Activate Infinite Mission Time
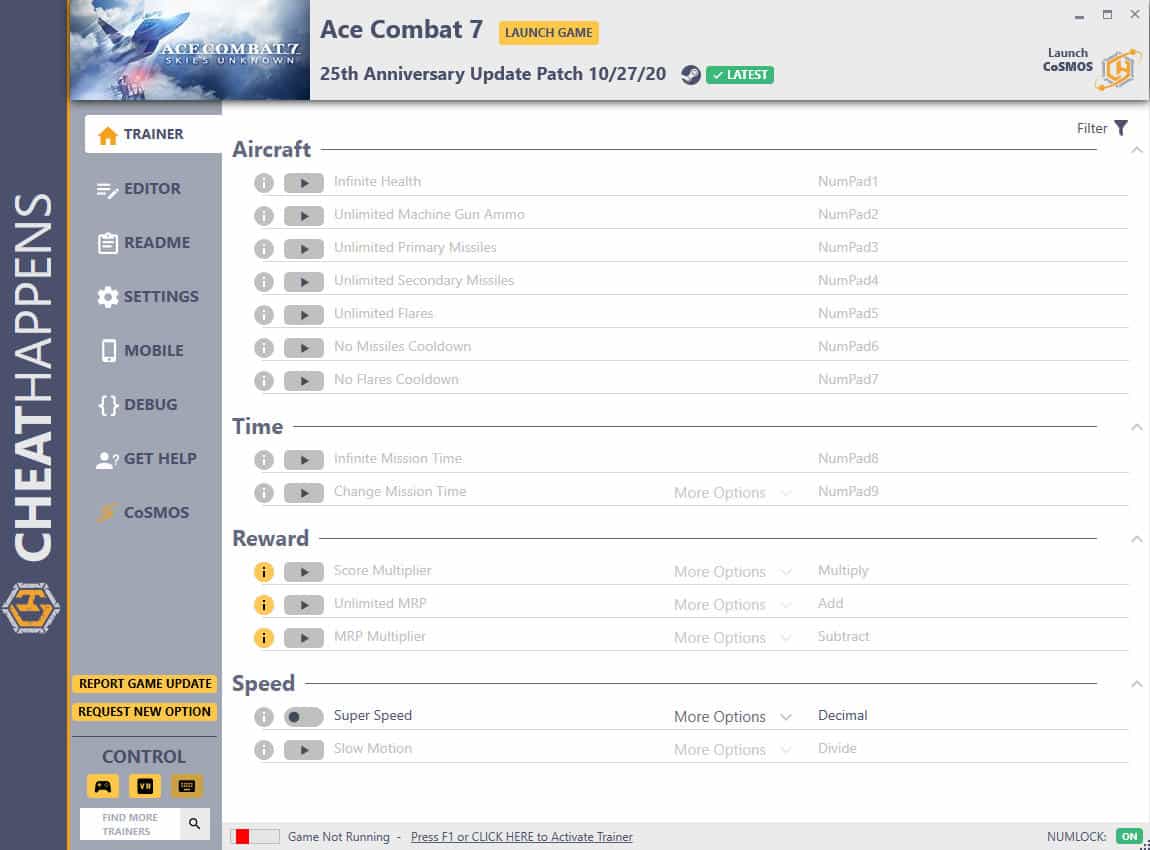Viewport: 1150px width, 850px height. (304, 460)
